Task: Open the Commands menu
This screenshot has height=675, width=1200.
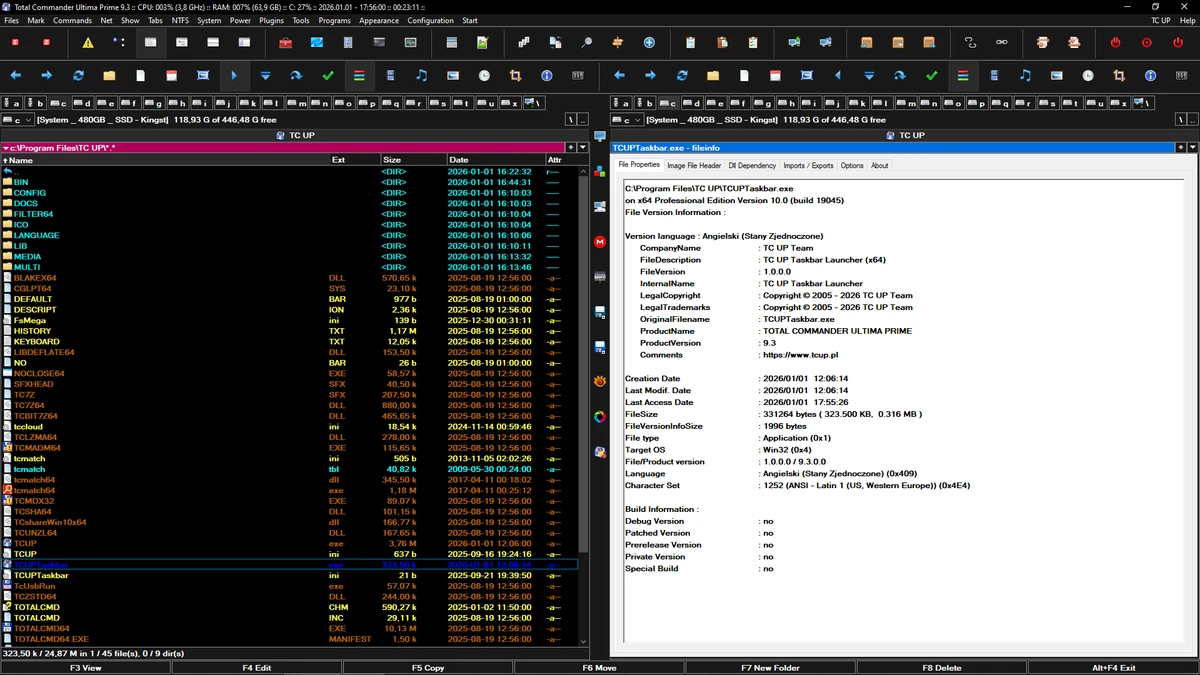Action: [72, 20]
